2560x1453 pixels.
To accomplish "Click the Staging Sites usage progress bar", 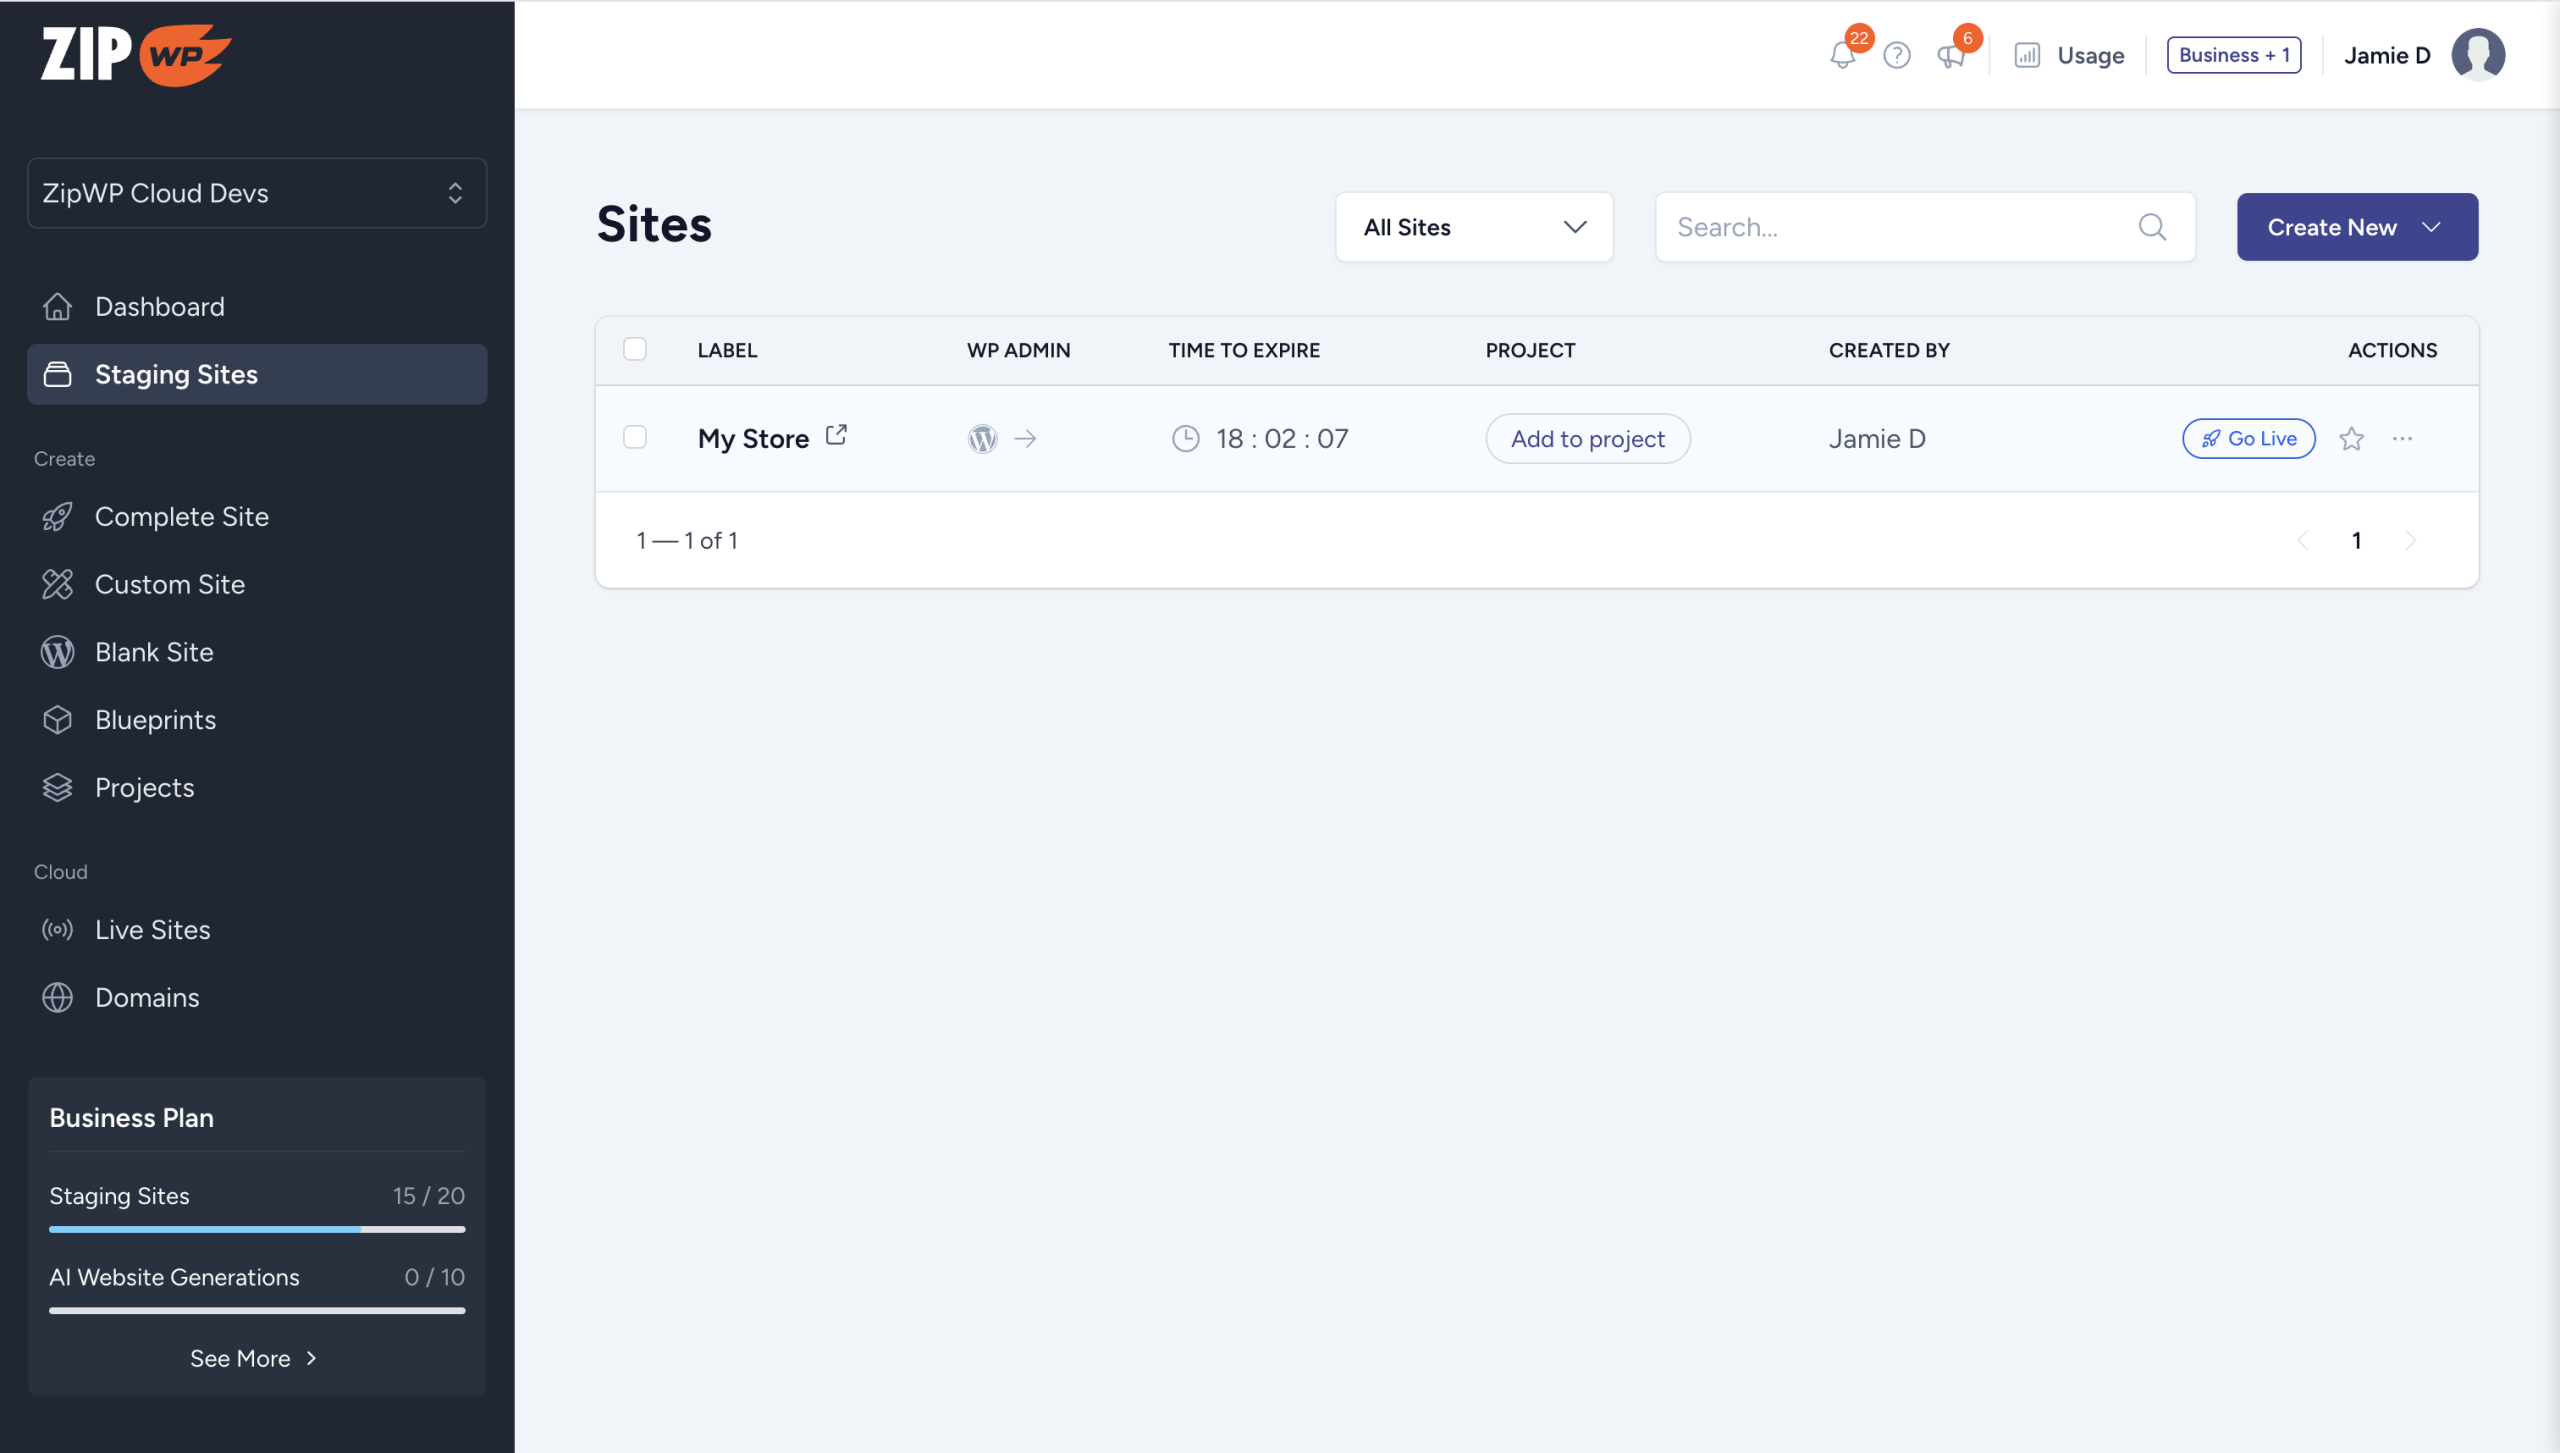I will click(257, 1229).
